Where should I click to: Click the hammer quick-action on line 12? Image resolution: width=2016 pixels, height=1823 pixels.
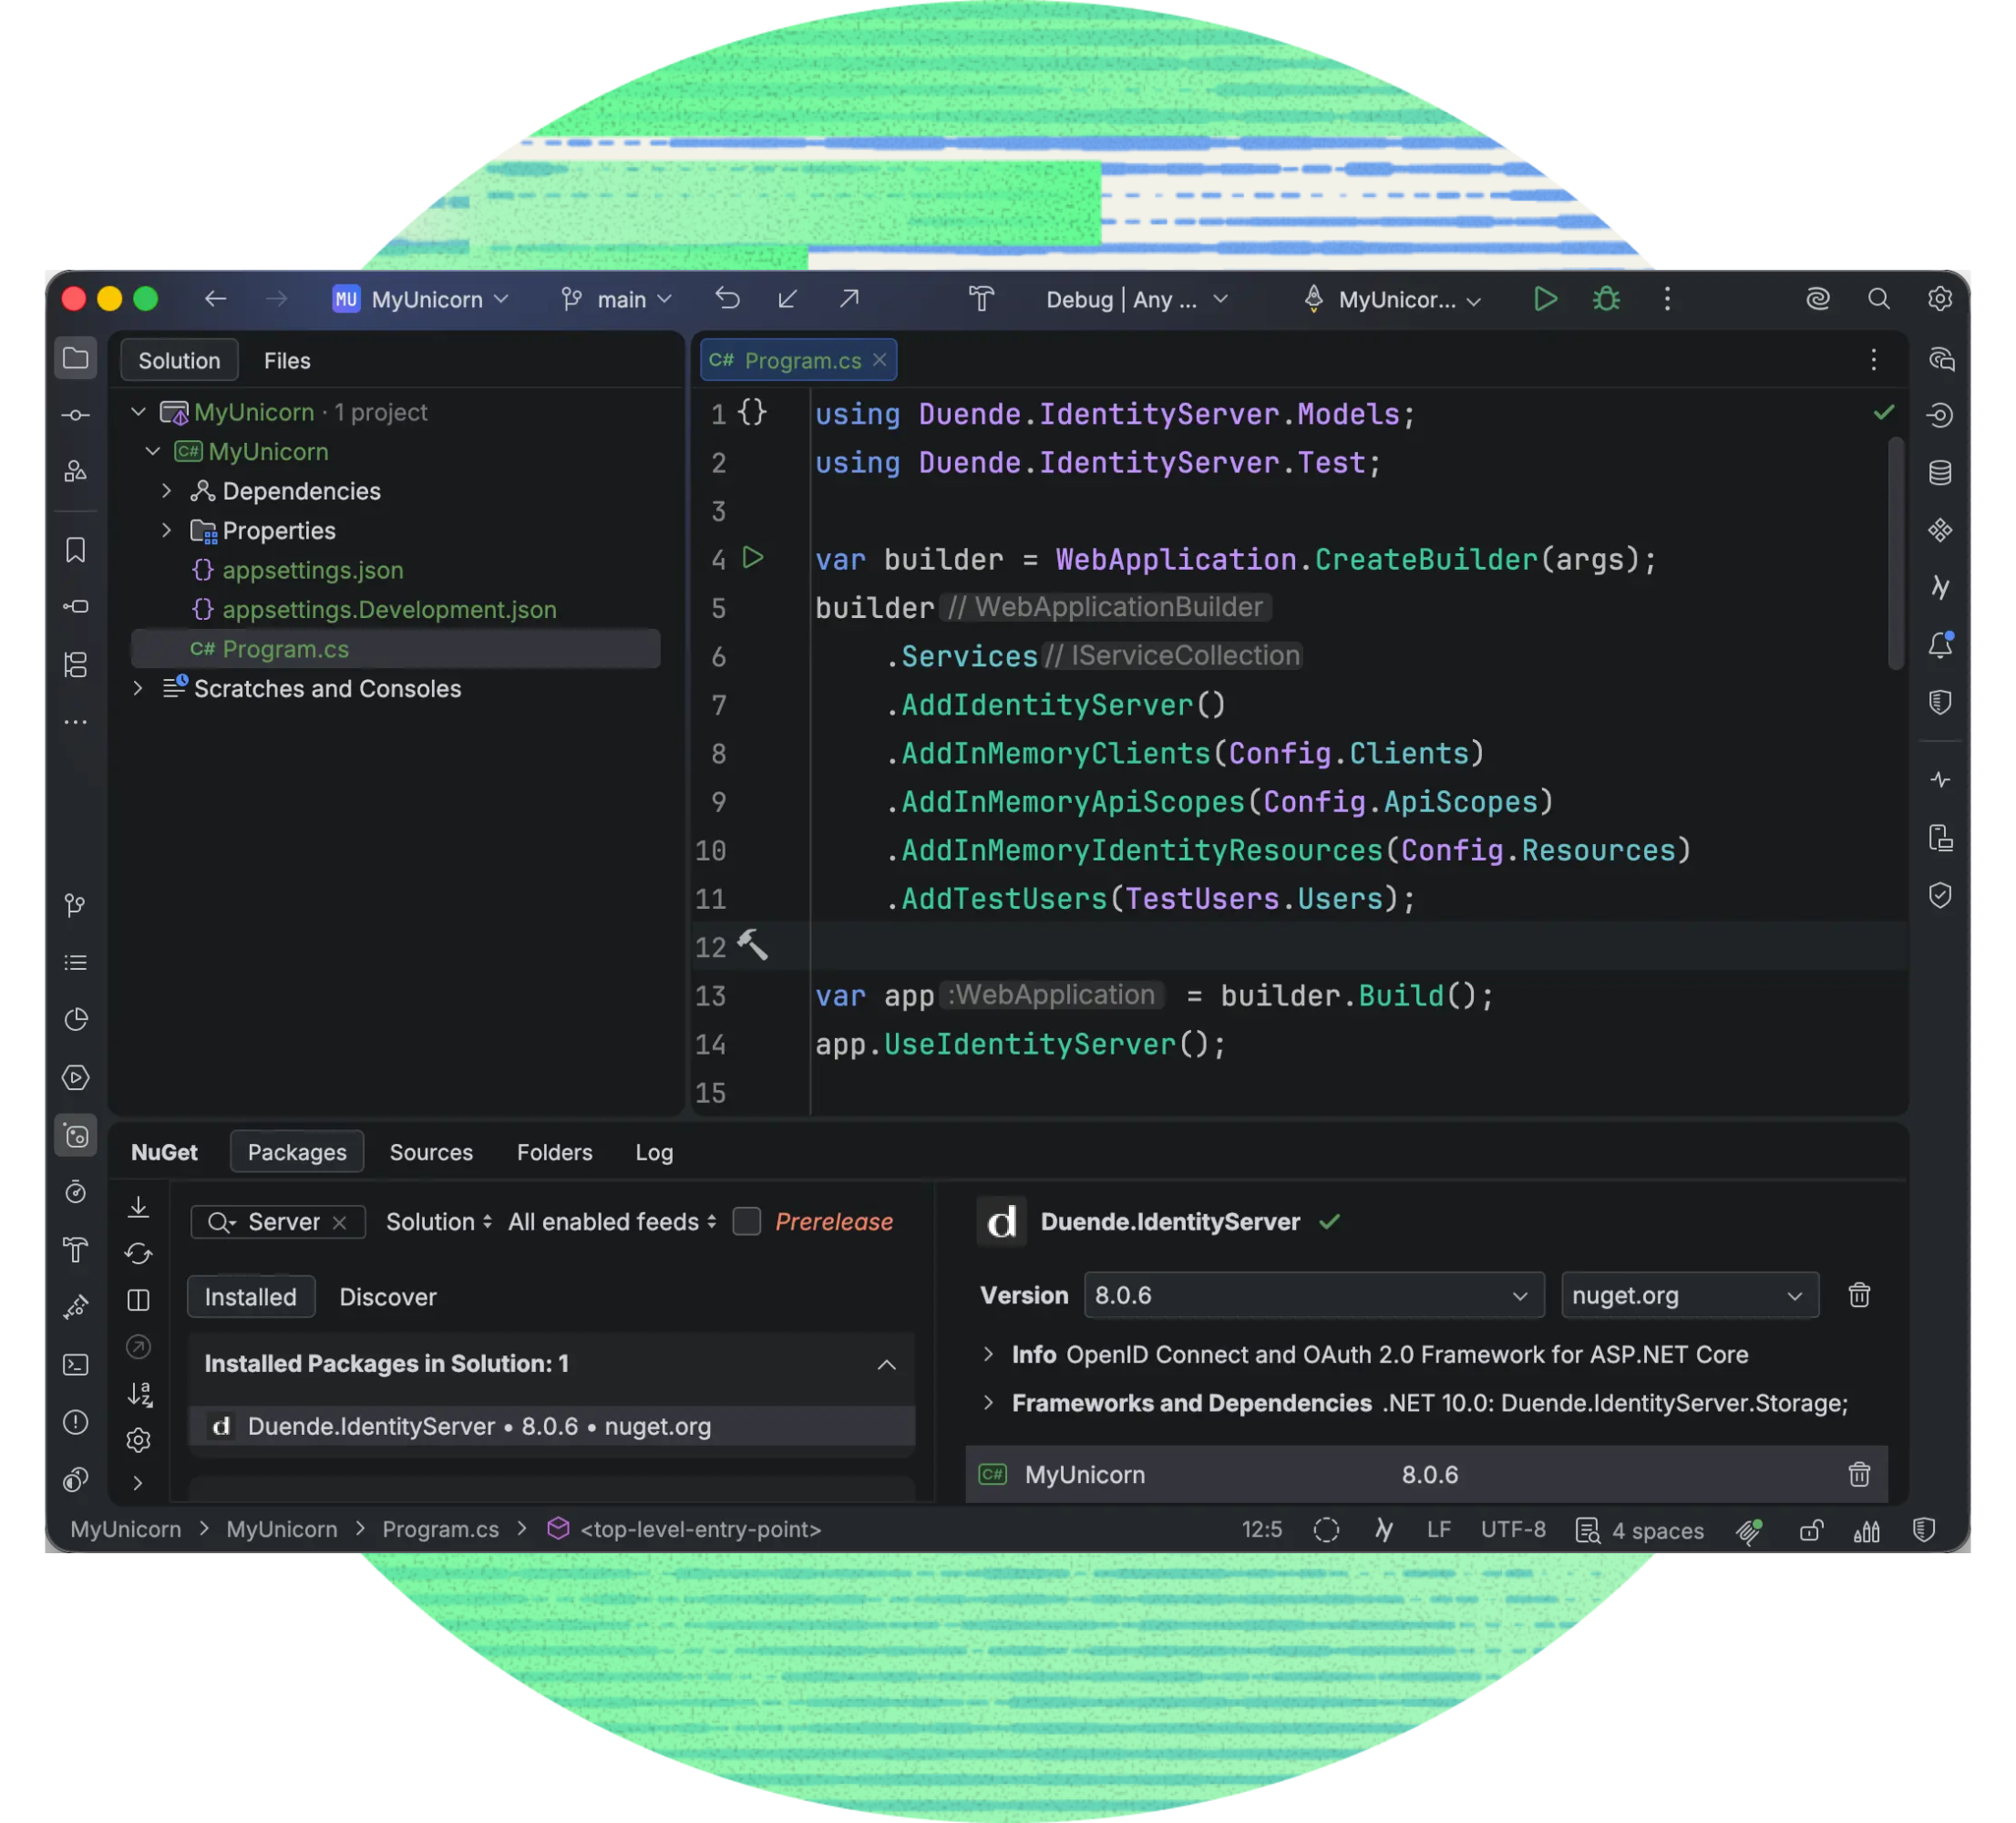(753, 944)
